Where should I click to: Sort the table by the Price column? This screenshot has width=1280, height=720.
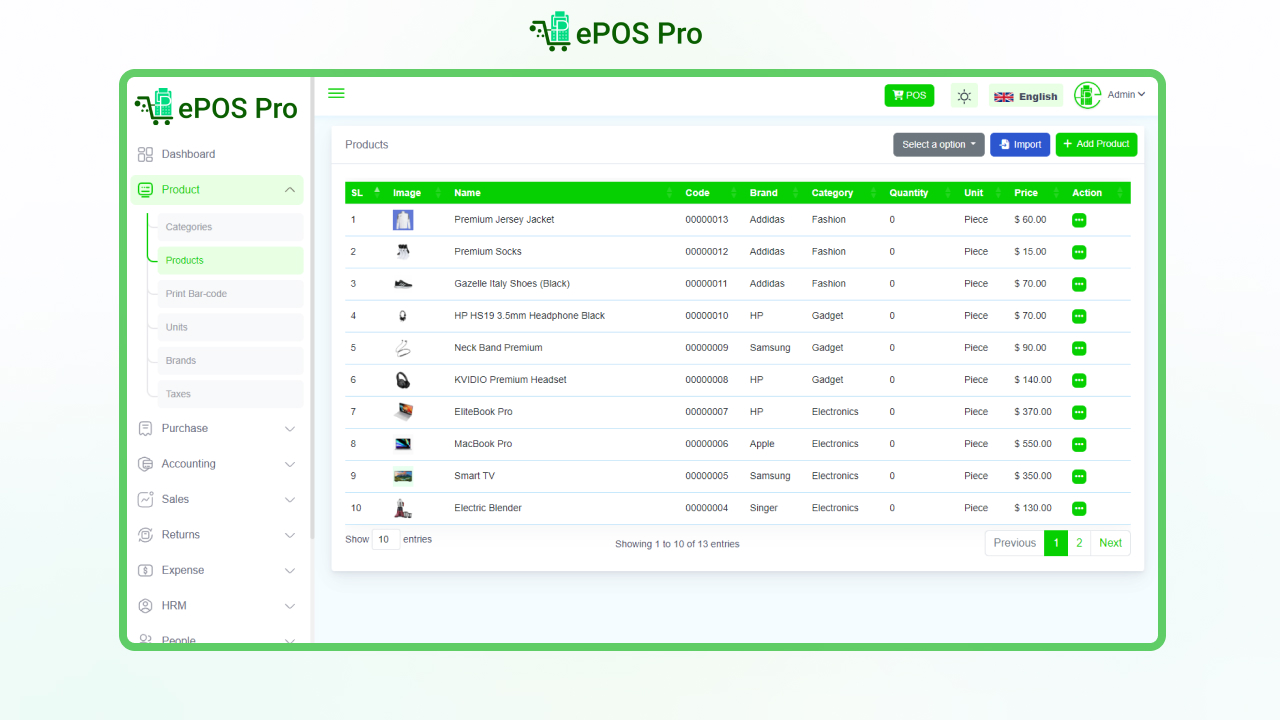tap(1027, 192)
